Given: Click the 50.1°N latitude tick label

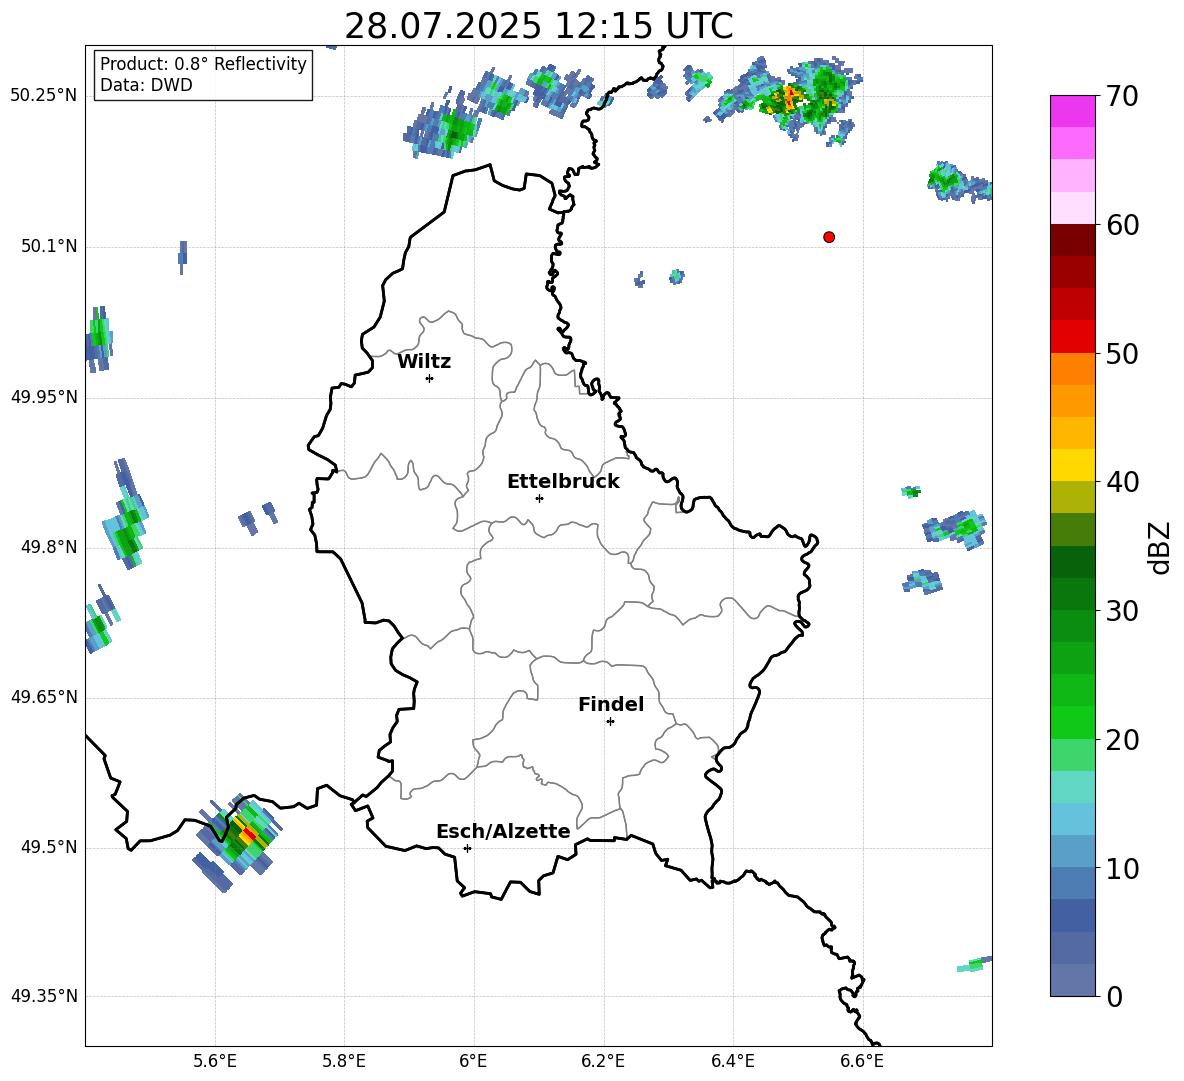Looking at the screenshot, I should pos(49,246).
